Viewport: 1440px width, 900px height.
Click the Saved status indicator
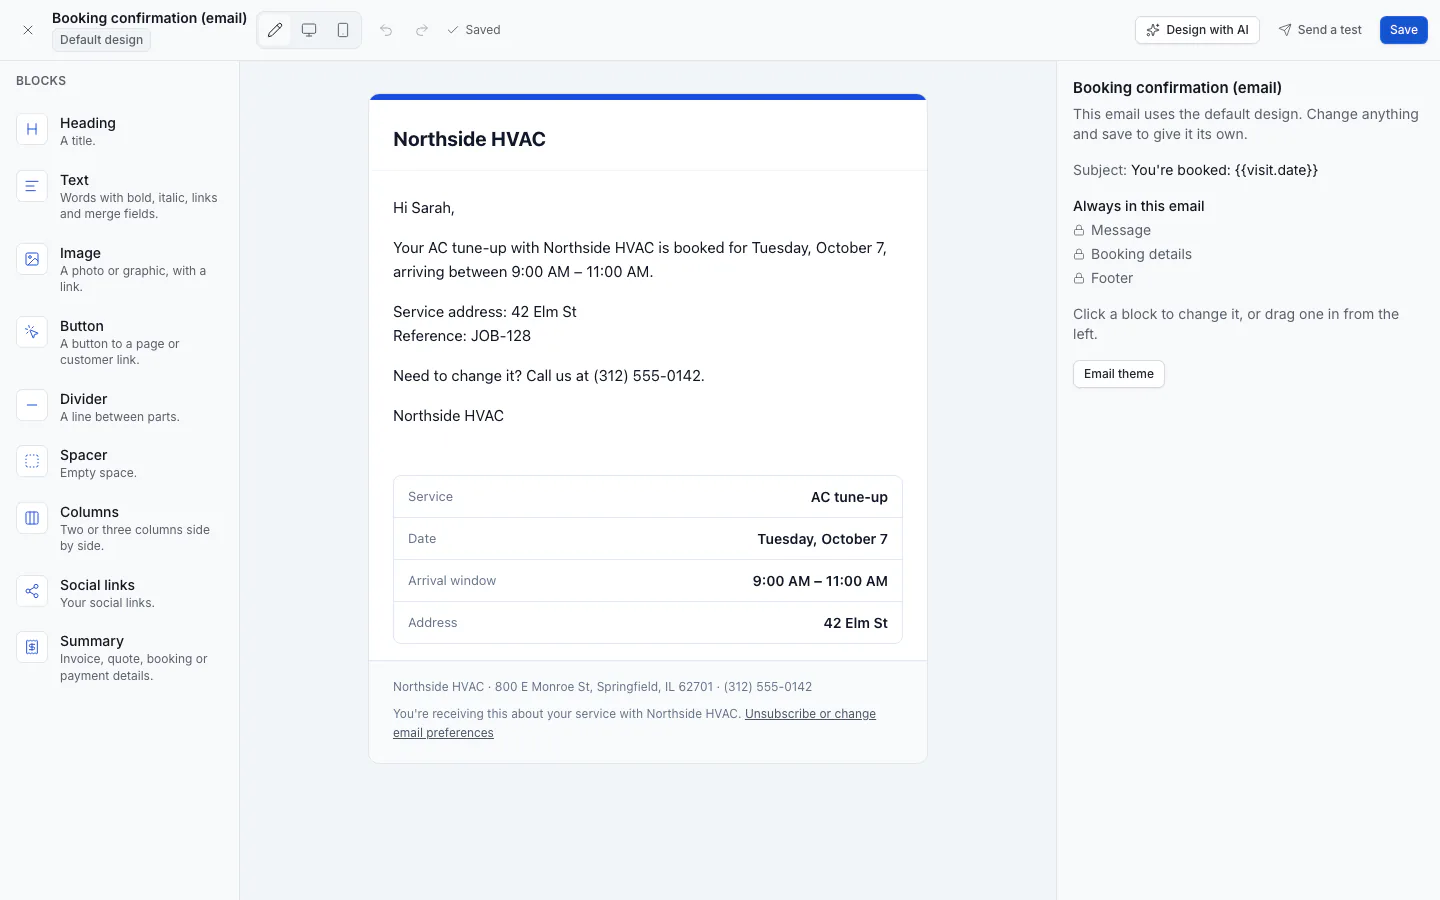[x=474, y=30]
